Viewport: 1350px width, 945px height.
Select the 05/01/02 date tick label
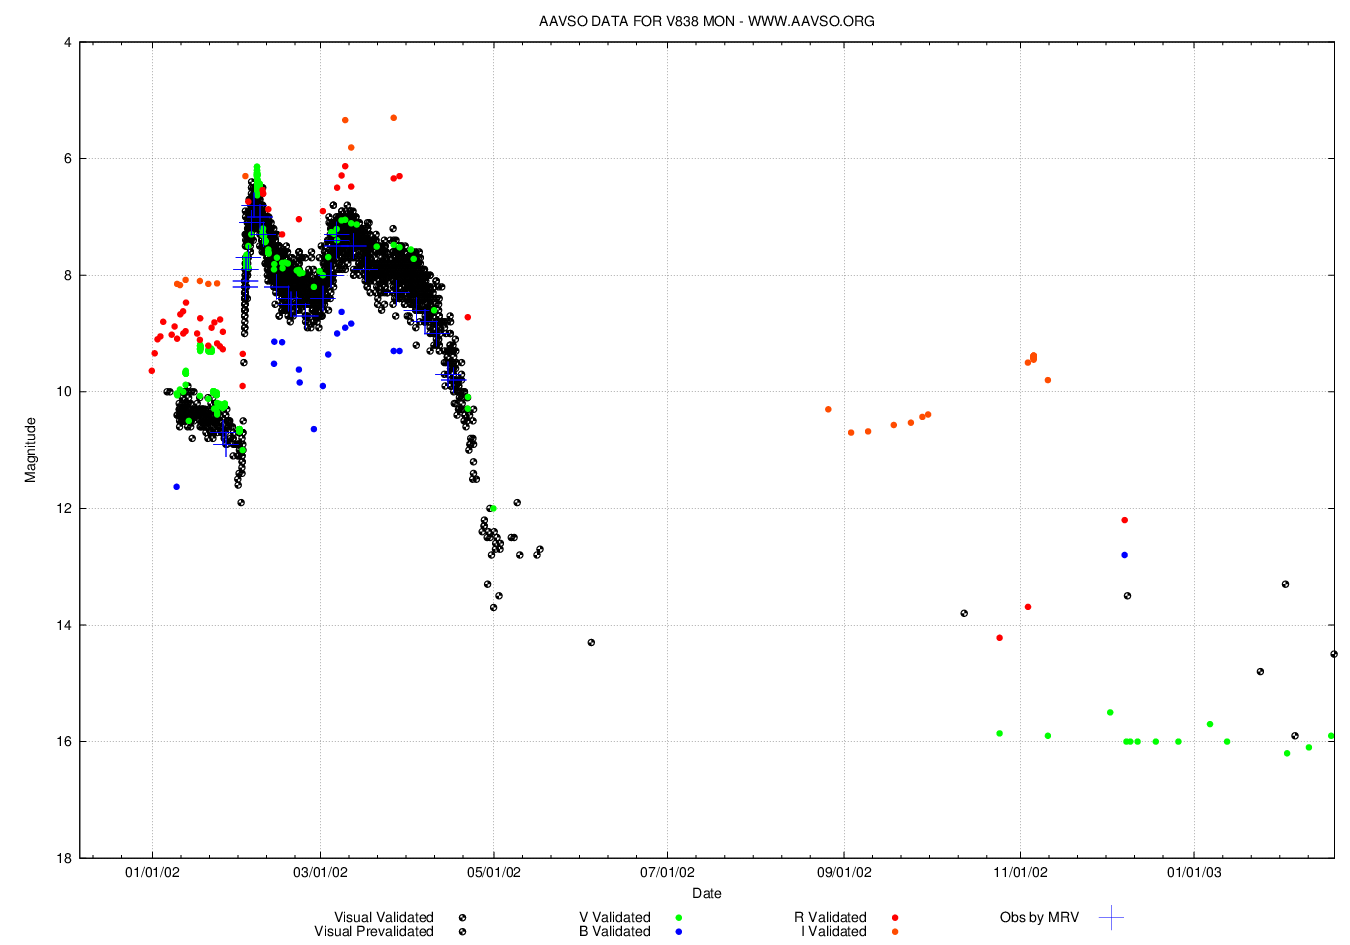pos(494,872)
